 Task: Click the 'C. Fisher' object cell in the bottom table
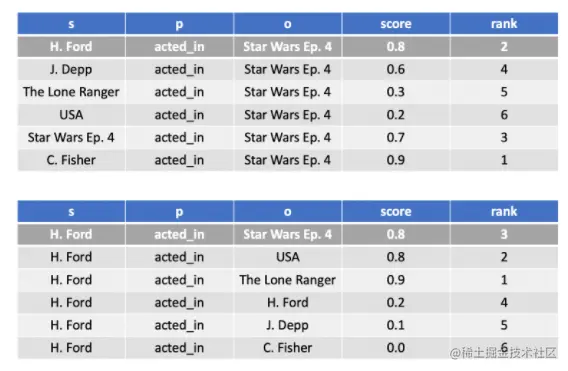pos(288,348)
